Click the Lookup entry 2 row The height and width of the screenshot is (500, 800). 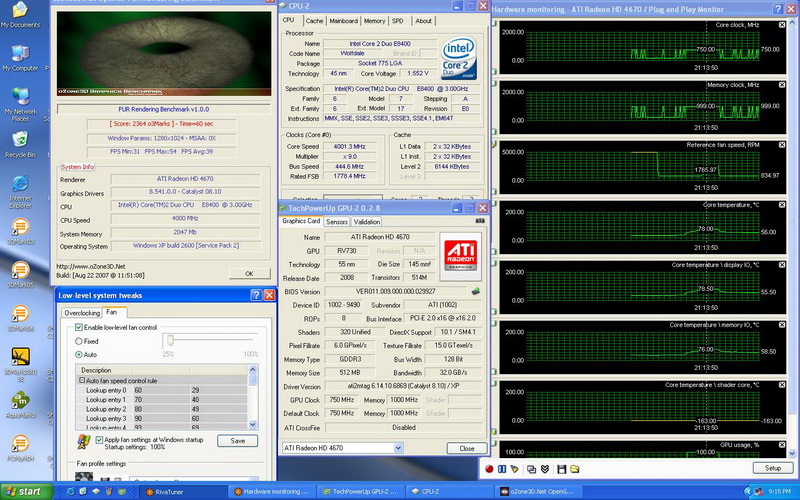pos(162,409)
